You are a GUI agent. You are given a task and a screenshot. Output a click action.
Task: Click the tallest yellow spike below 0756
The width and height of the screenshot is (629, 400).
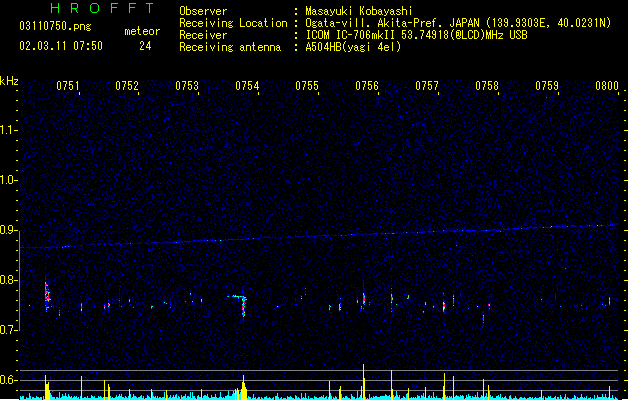click(363, 381)
